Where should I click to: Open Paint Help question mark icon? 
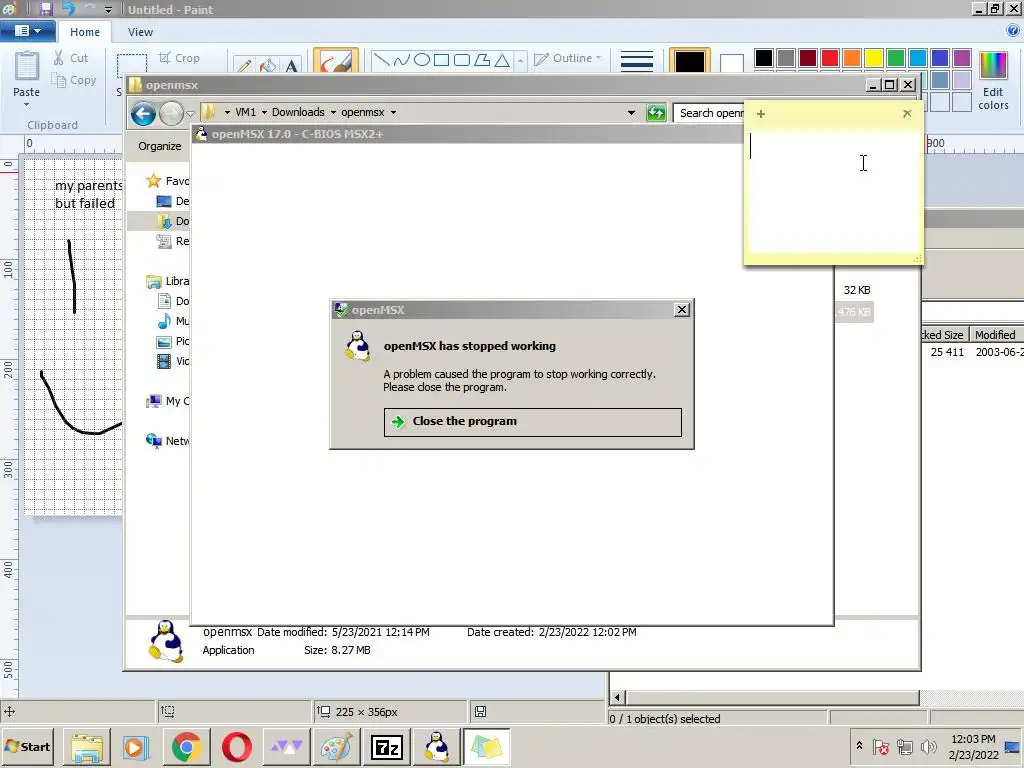[1013, 31]
